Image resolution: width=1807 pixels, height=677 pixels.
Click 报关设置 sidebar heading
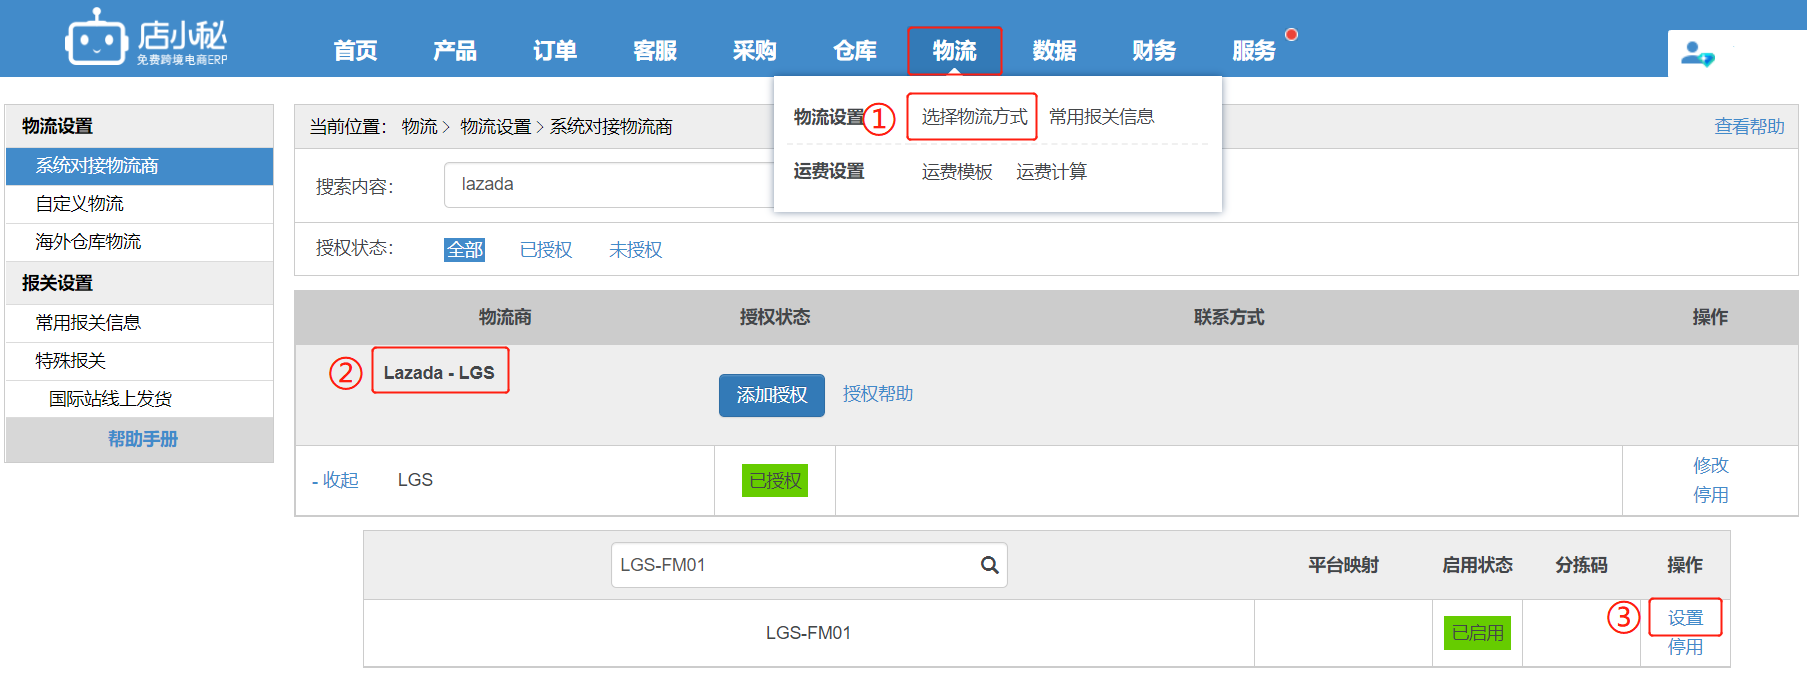tap(57, 283)
